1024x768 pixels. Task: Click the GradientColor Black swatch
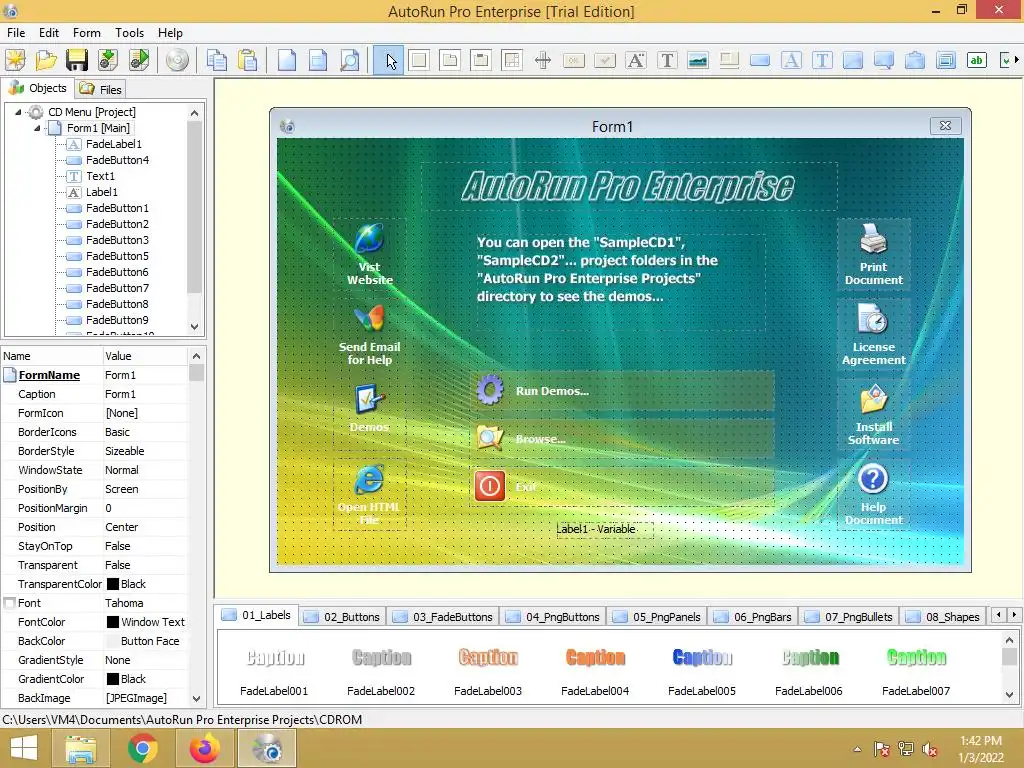tap(112, 679)
